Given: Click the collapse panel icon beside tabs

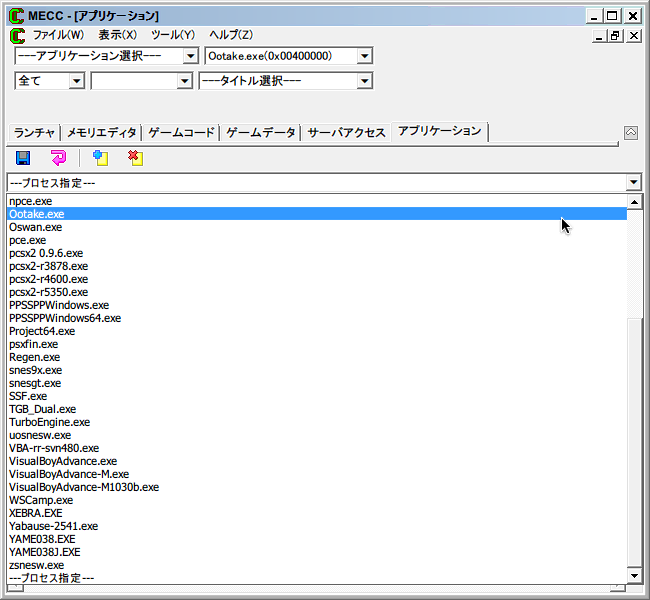Looking at the screenshot, I should tap(631, 133).
